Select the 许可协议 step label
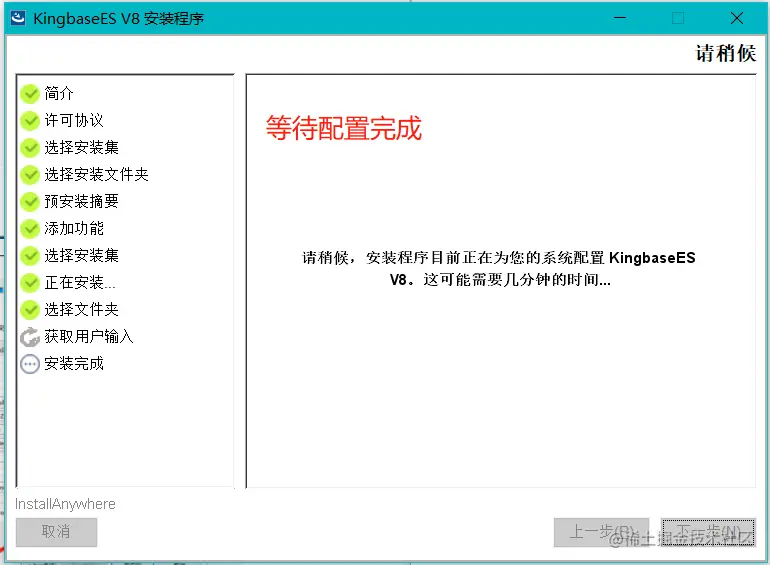 tap(74, 120)
